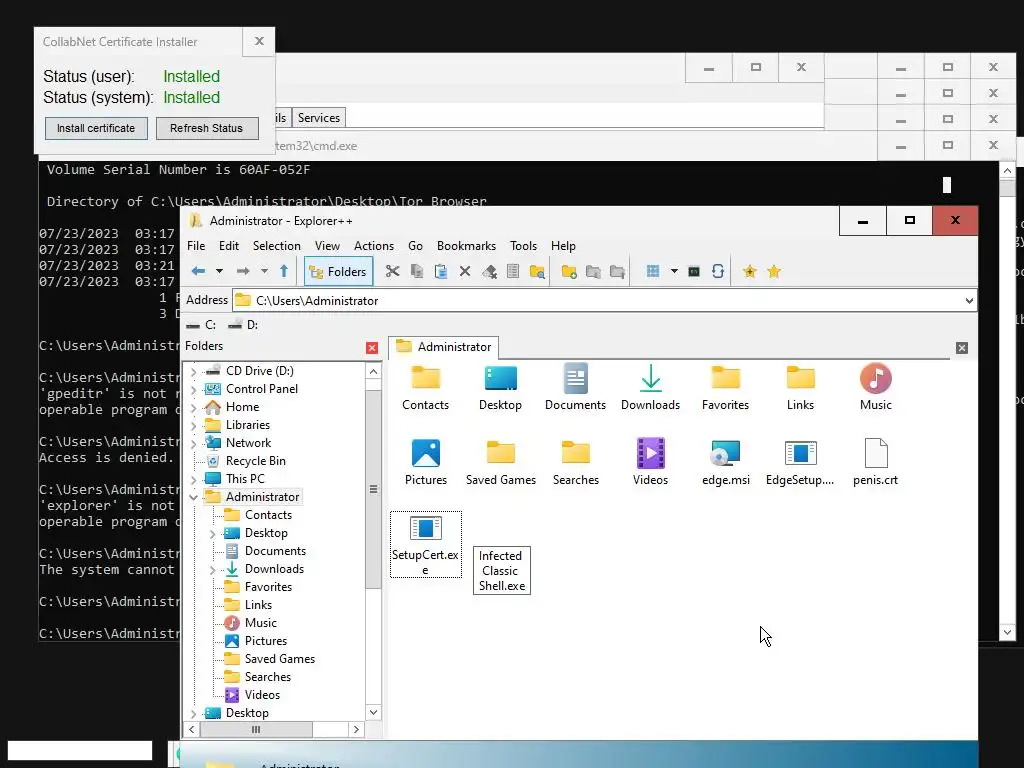This screenshot has height=768, width=1024.
Task: Permanently delete via the toolbar icon
Action: click(x=489, y=271)
